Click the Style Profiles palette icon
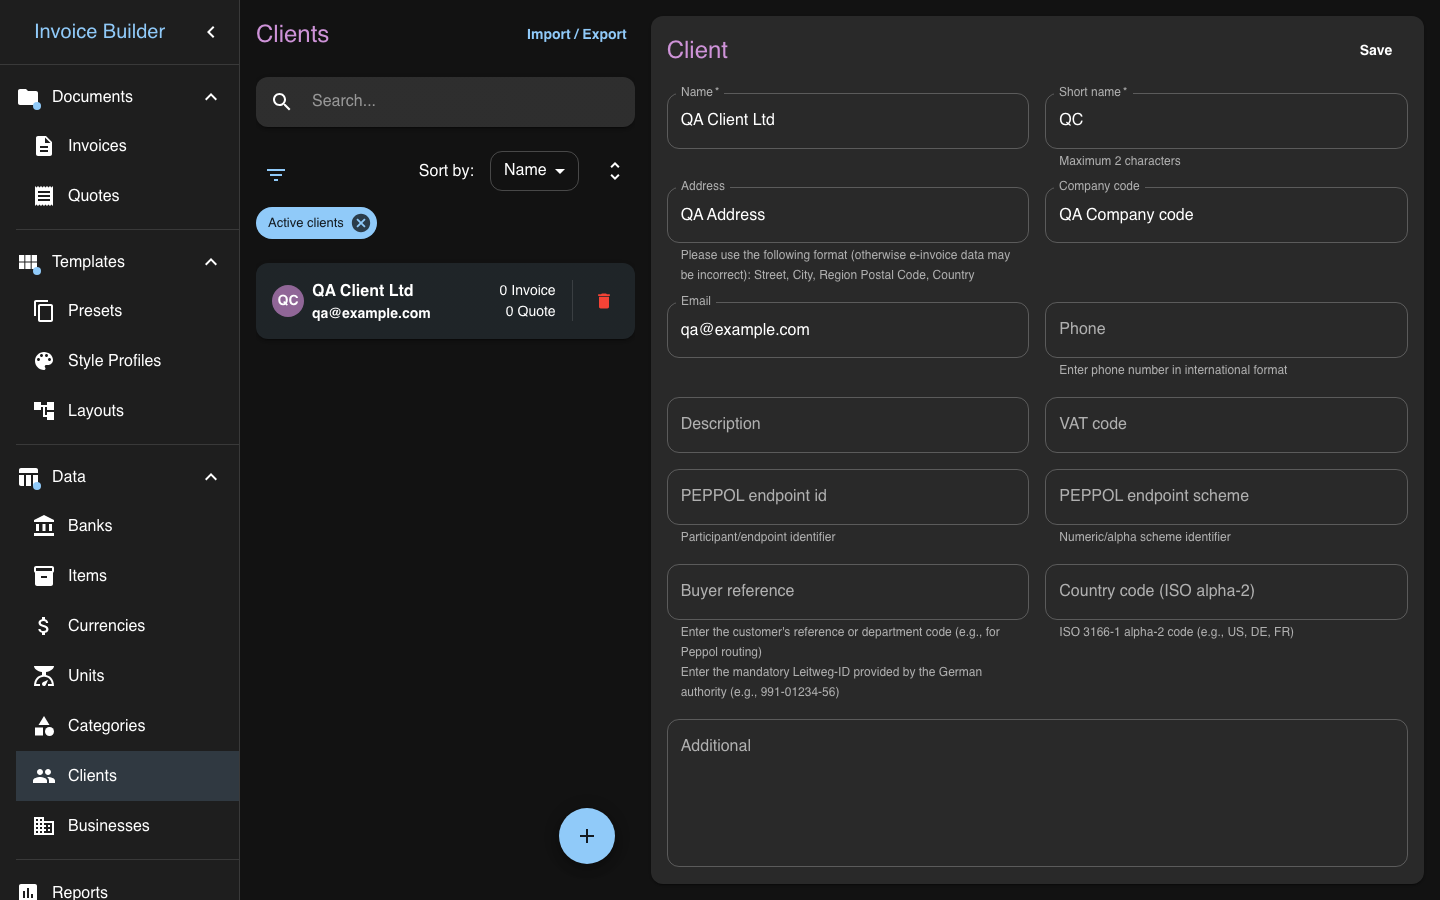1440x900 pixels. pos(44,361)
